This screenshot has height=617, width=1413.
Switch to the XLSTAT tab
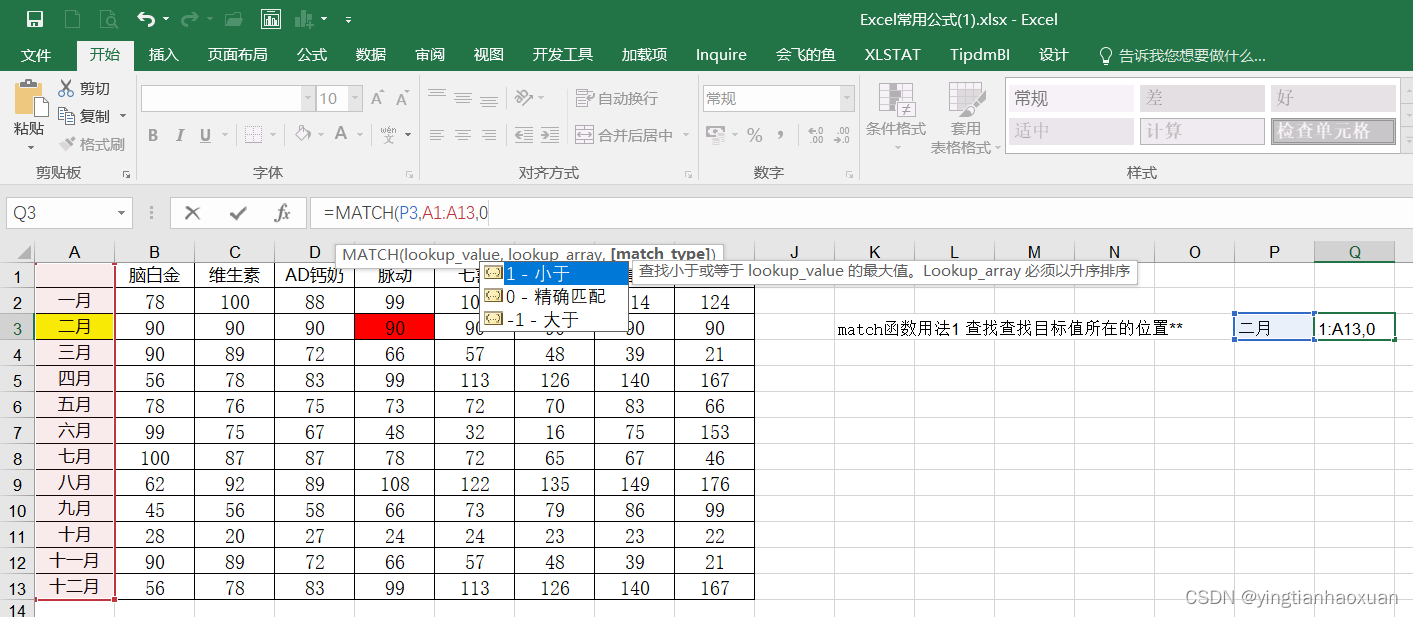893,55
